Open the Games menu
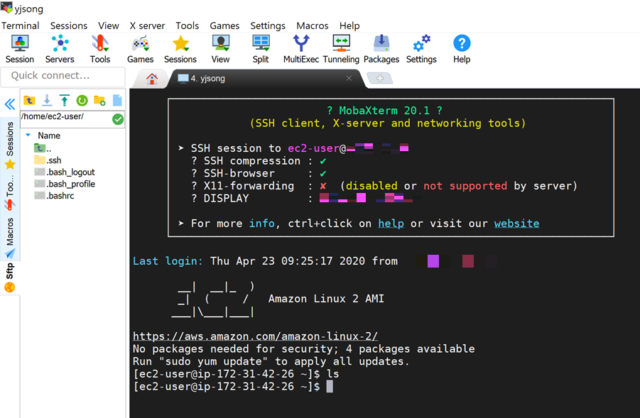 (x=224, y=26)
